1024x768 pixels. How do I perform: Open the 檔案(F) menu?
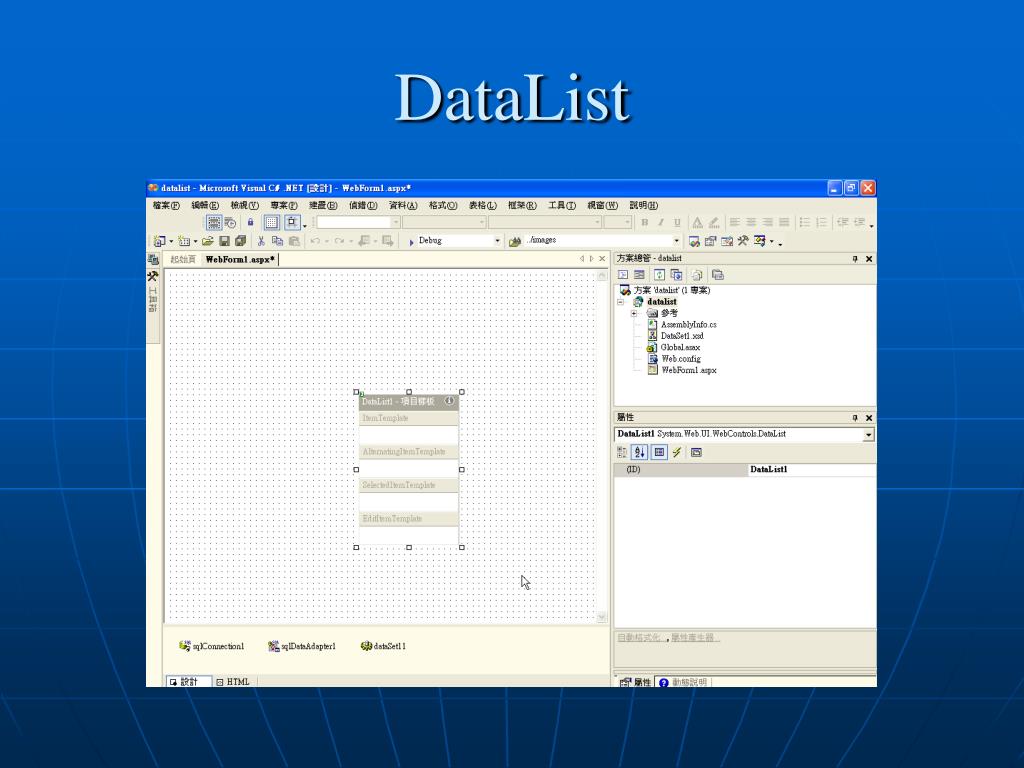166,206
